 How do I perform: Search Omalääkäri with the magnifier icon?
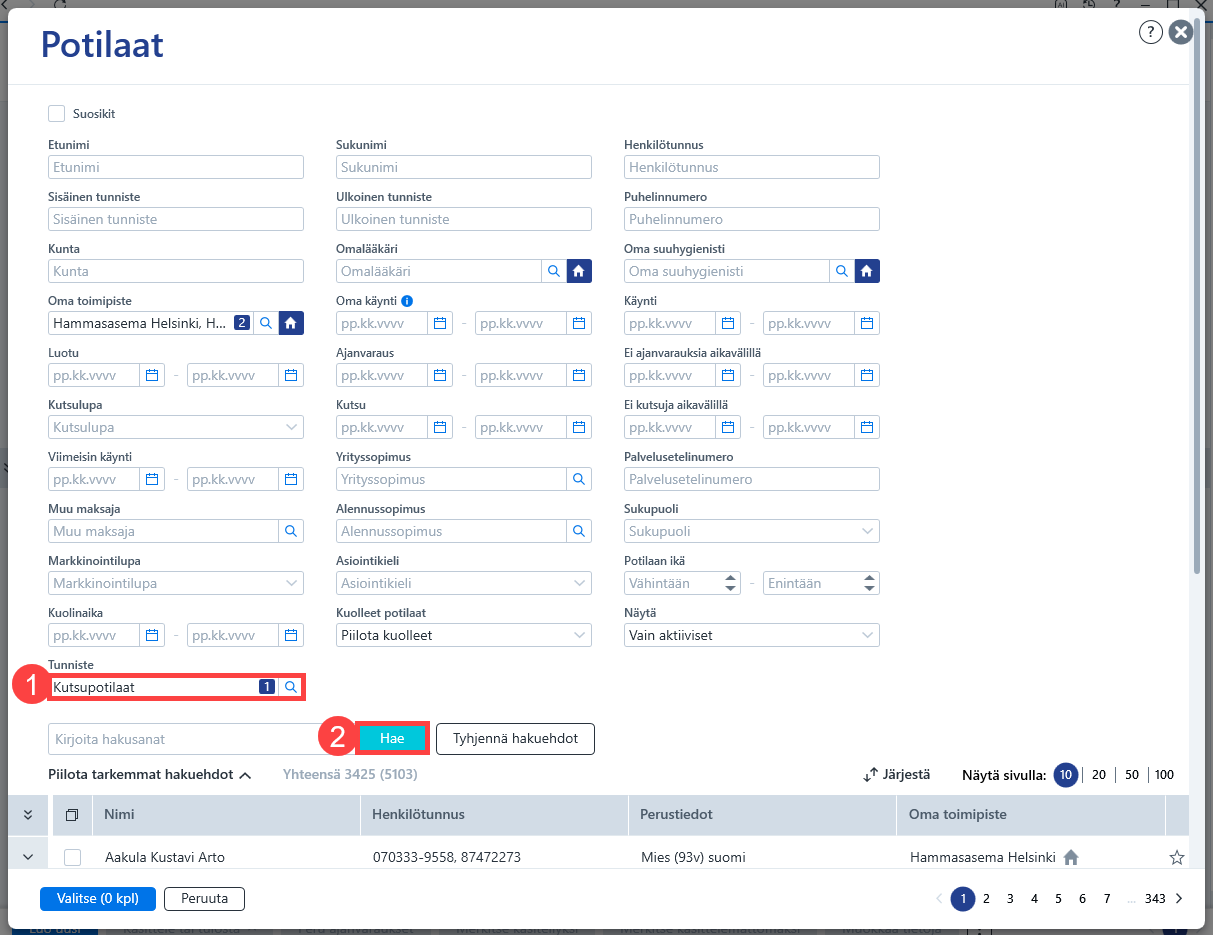pos(554,271)
